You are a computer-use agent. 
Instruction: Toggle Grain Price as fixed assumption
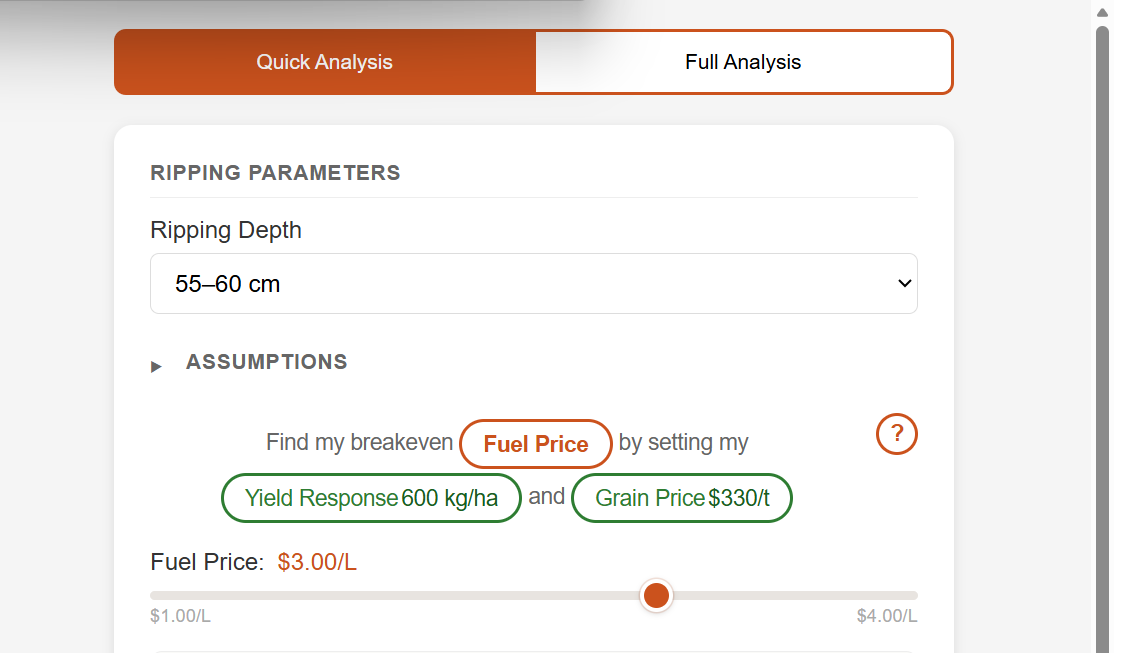681,497
